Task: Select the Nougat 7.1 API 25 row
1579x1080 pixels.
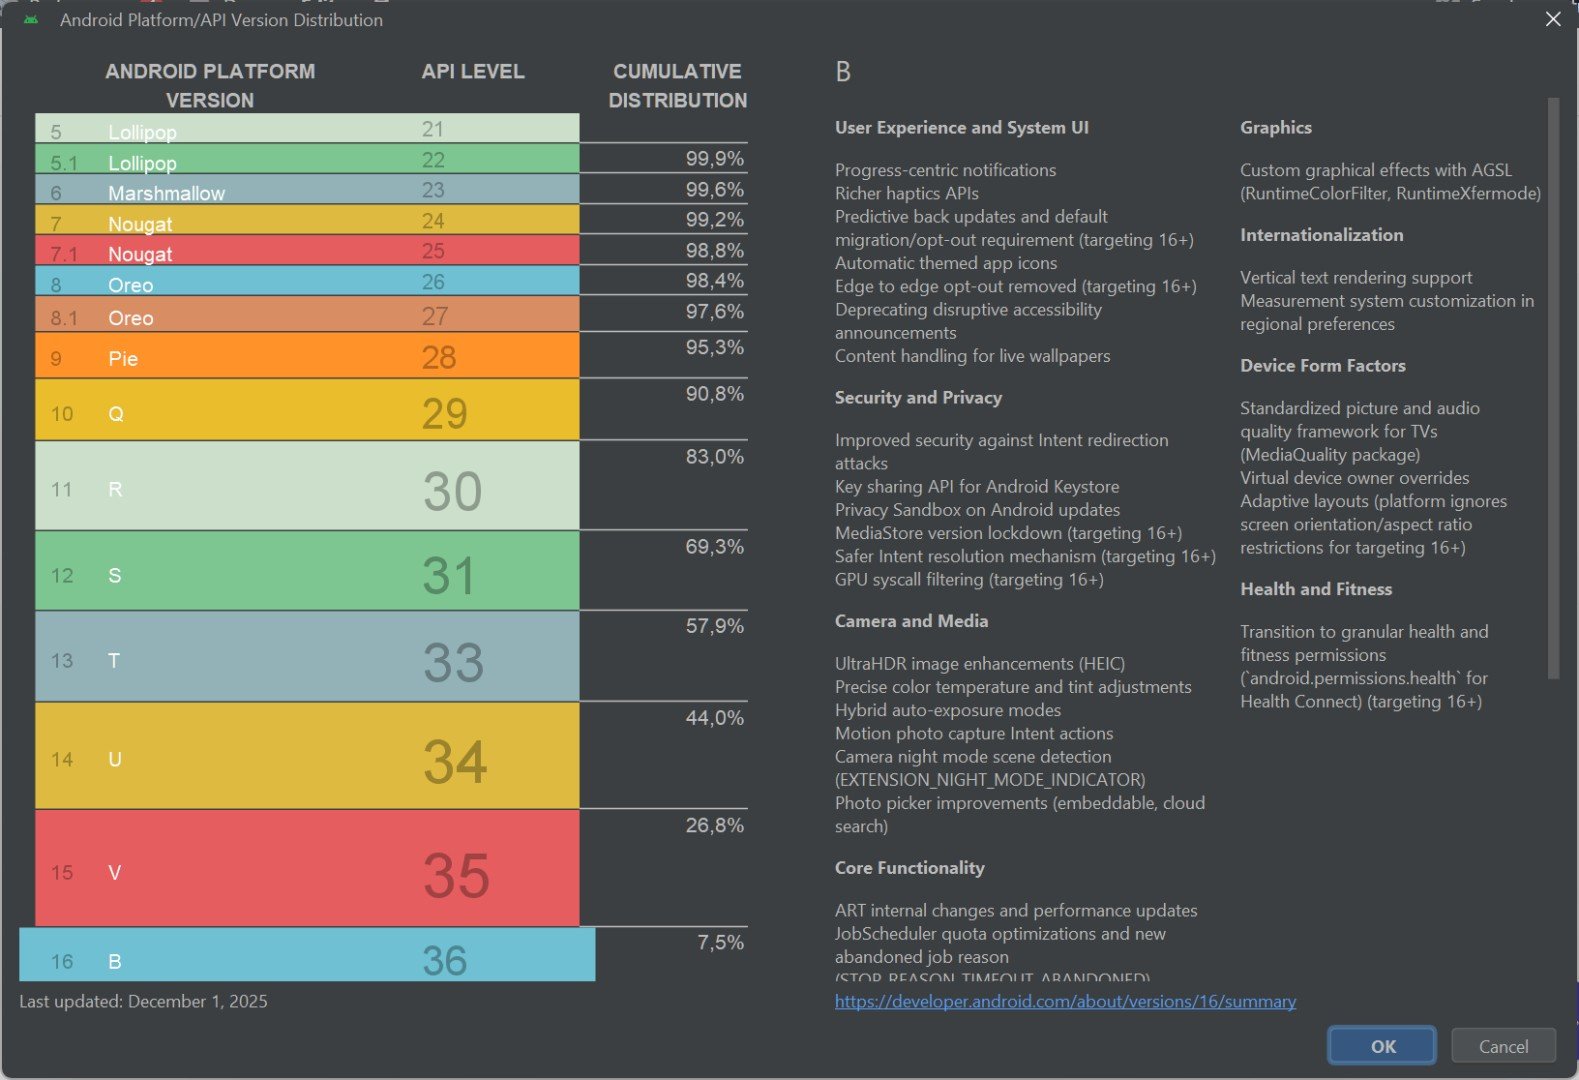Action: point(307,251)
